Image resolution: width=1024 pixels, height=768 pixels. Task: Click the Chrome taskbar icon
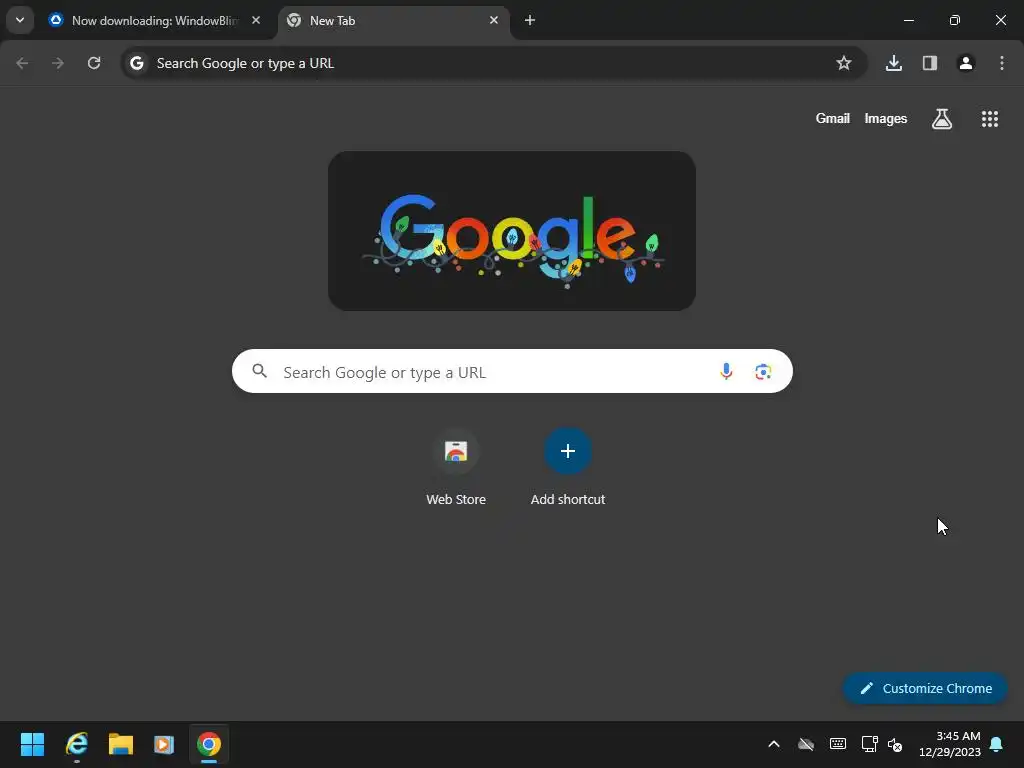click(x=208, y=744)
